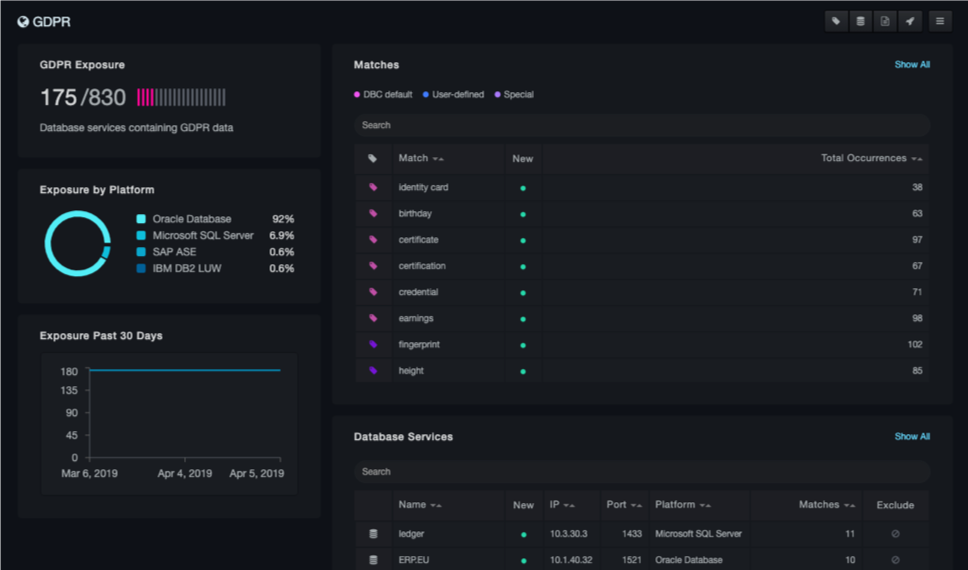Click Show All link in Database Services

[912, 436]
